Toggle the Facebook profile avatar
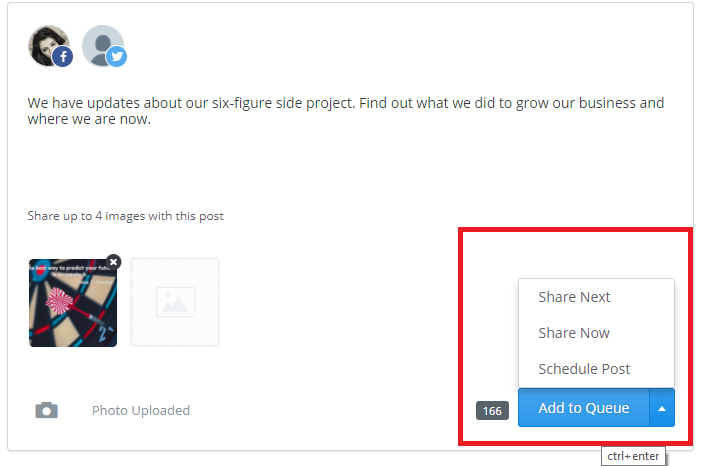704x466 pixels. click(47, 44)
